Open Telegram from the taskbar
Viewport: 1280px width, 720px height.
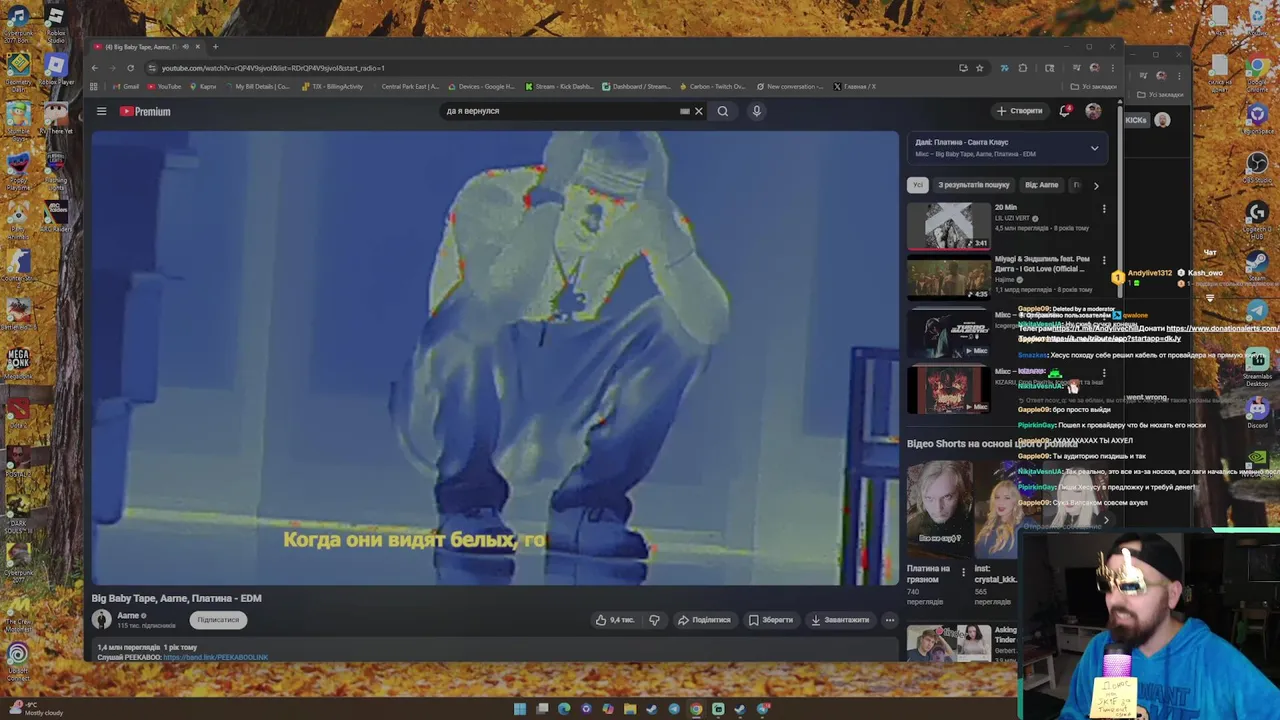point(674,709)
